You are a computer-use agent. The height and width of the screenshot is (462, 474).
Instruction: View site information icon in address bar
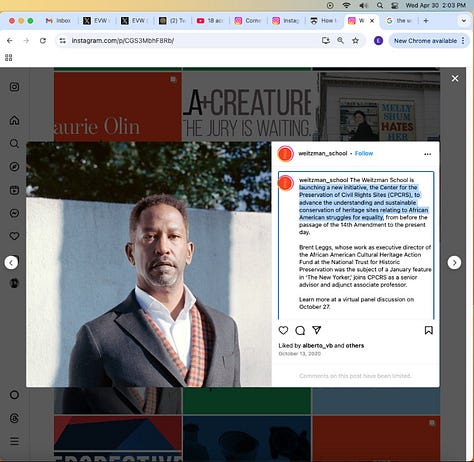click(62, 41)
